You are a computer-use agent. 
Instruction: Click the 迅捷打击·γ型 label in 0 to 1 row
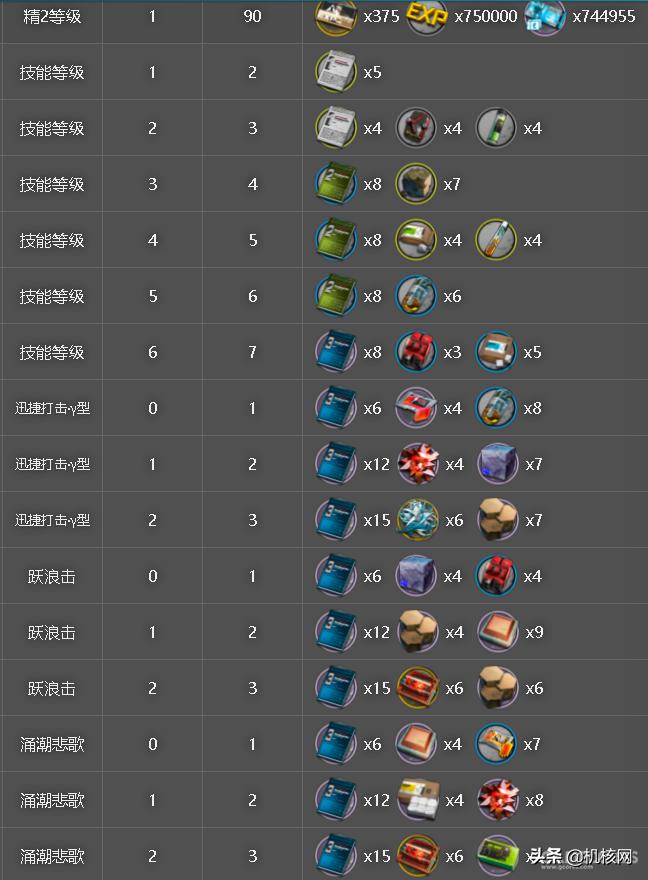52,408
